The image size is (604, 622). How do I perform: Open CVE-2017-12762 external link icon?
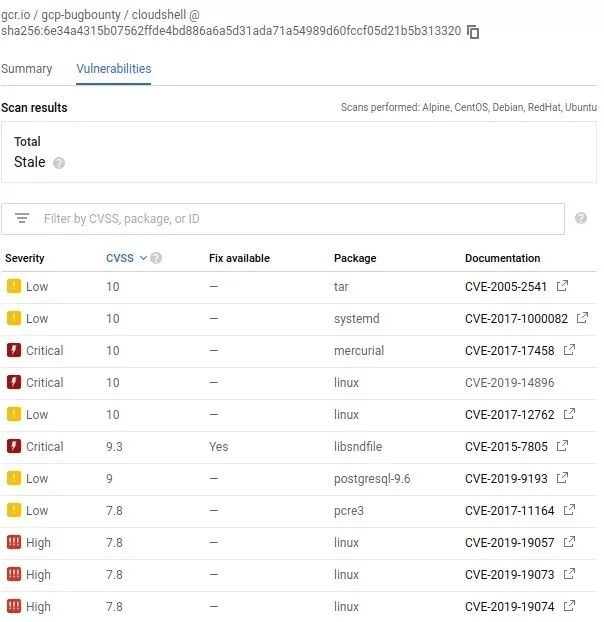point(569,414)
